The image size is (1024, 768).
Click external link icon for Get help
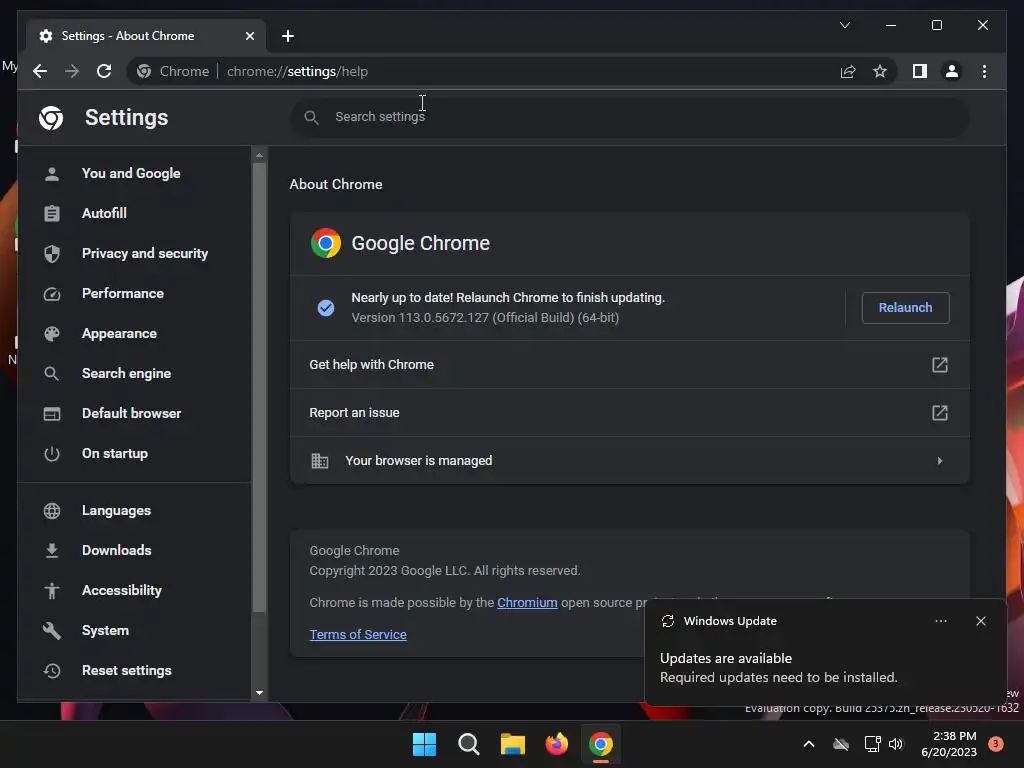point(939,364)
